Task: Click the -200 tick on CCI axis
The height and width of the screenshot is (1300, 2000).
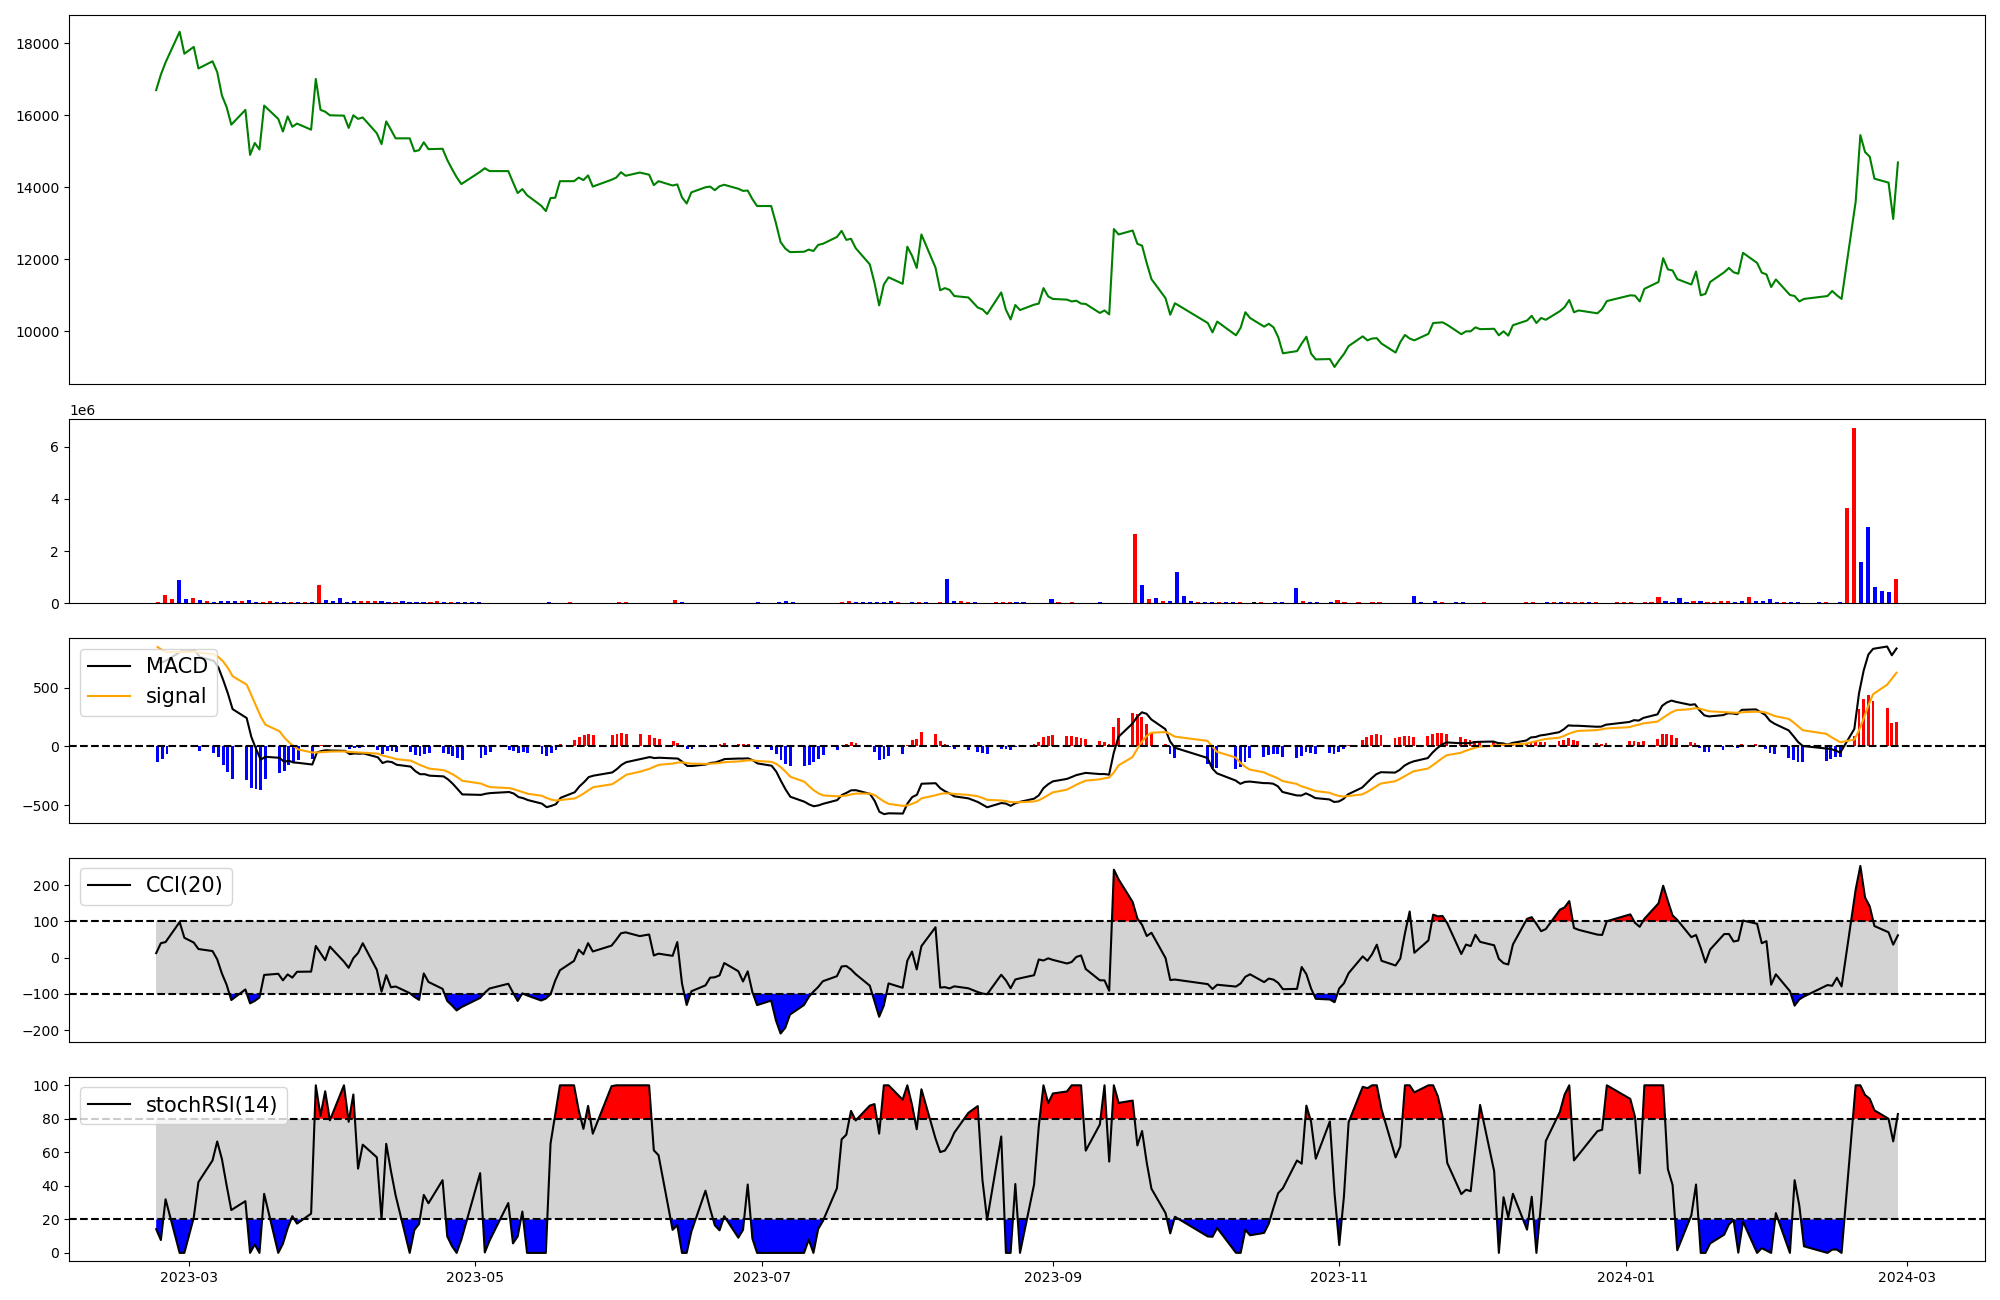Action: tap(43, 1031)
